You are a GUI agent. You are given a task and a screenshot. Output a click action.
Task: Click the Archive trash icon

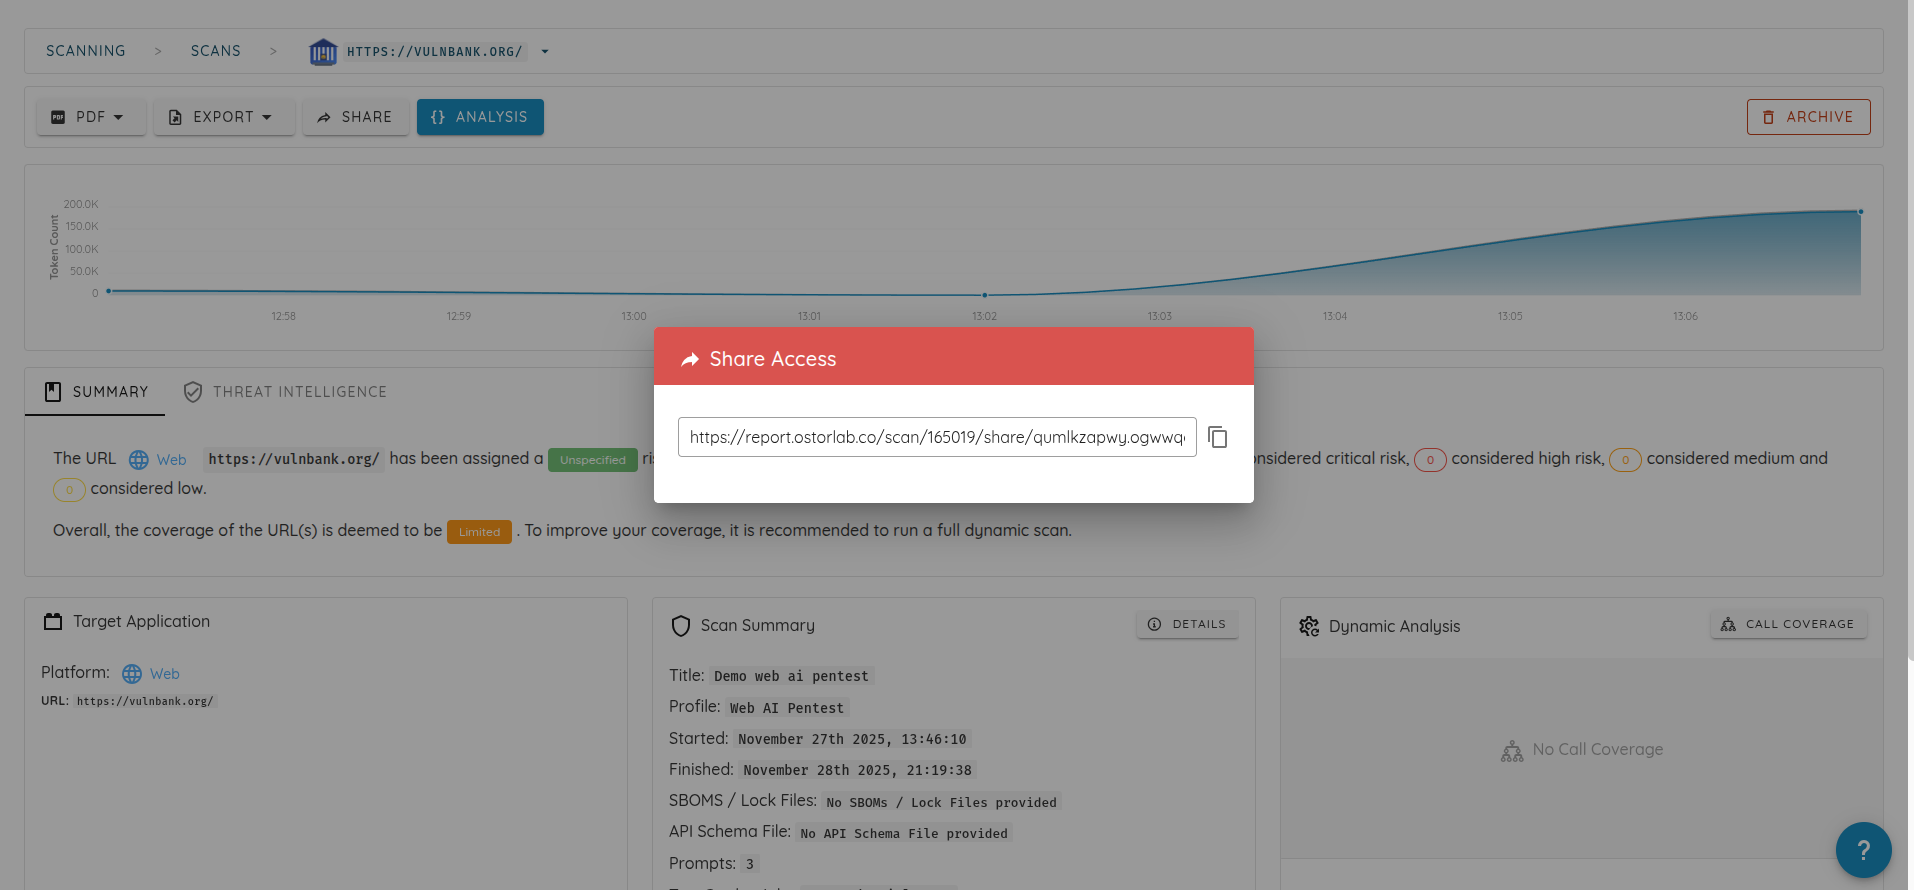[x=1768, y=117]
